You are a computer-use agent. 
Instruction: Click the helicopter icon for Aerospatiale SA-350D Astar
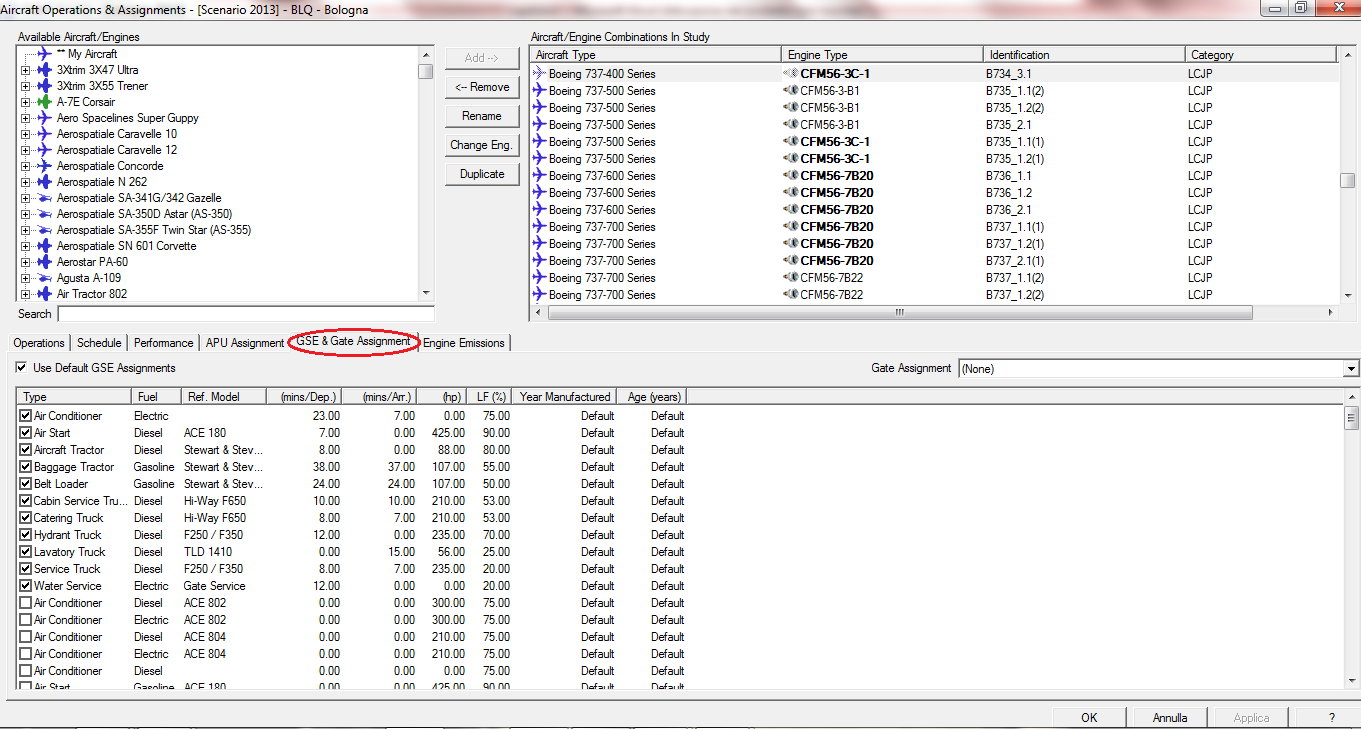[43, 214]
